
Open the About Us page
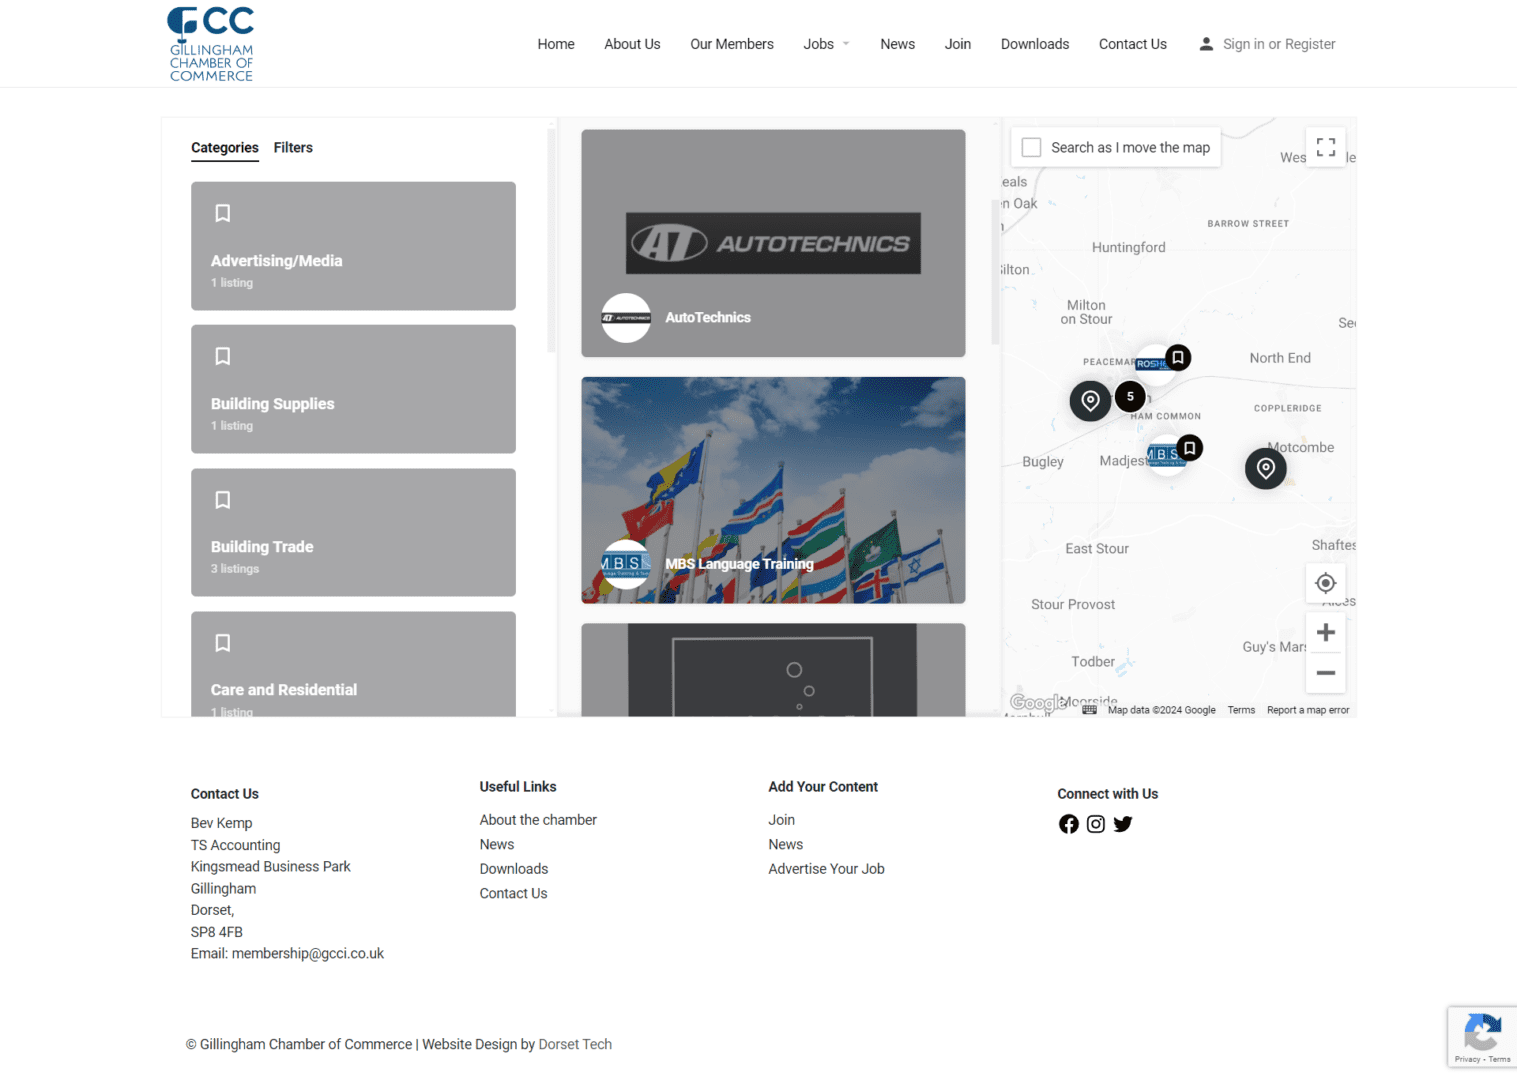pyautogui.click(x=632, y=44)
